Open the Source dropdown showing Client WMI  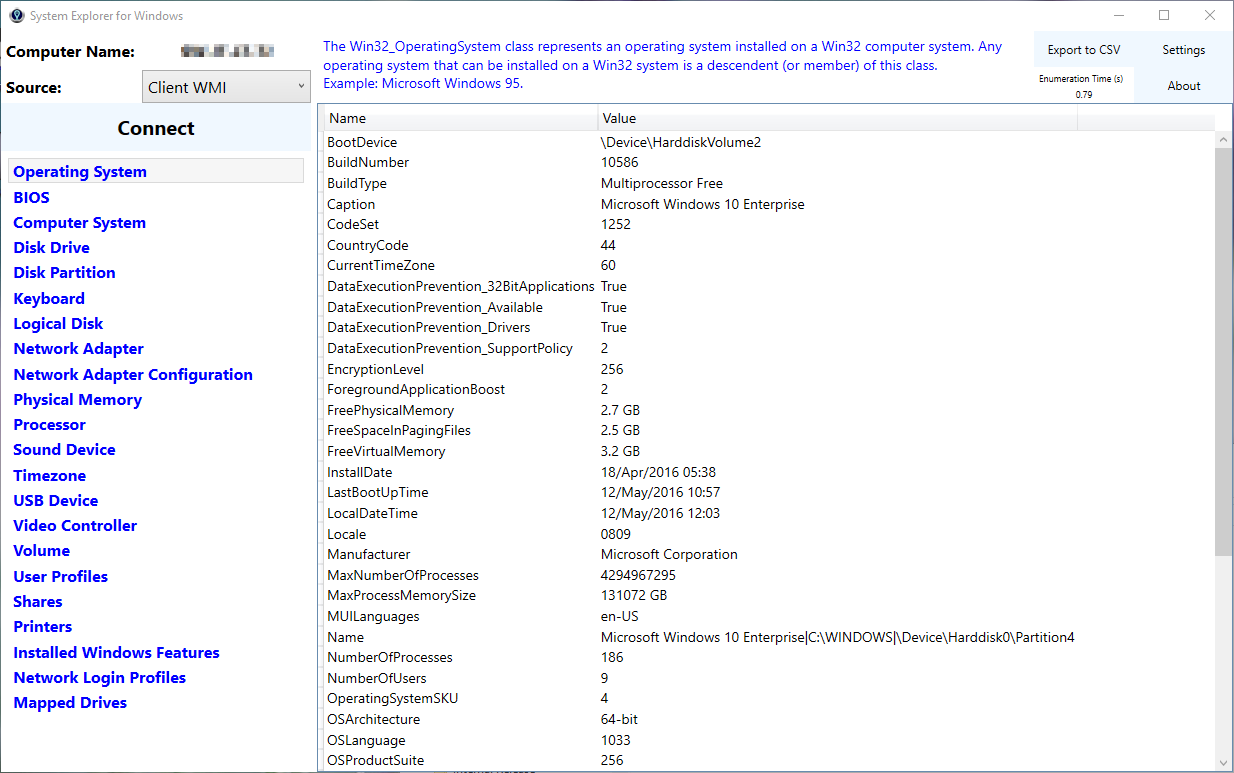point(226,87)
